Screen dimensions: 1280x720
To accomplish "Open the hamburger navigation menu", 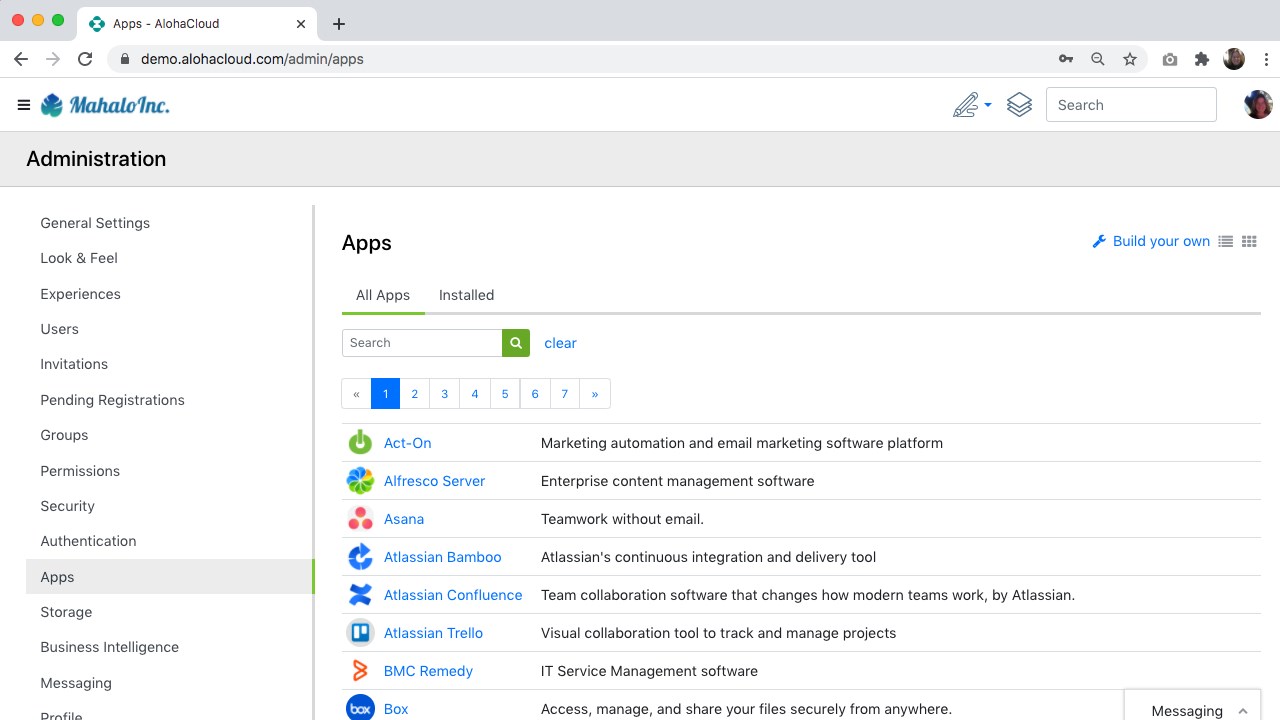I will [x=24, y=105].
